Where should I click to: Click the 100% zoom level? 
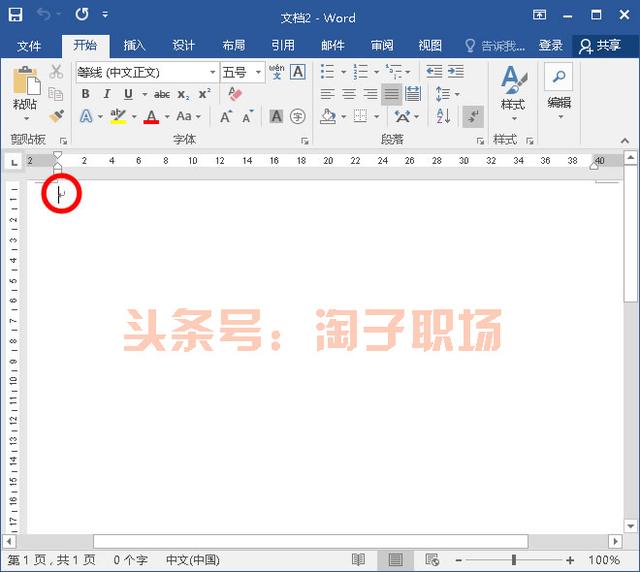604,560
